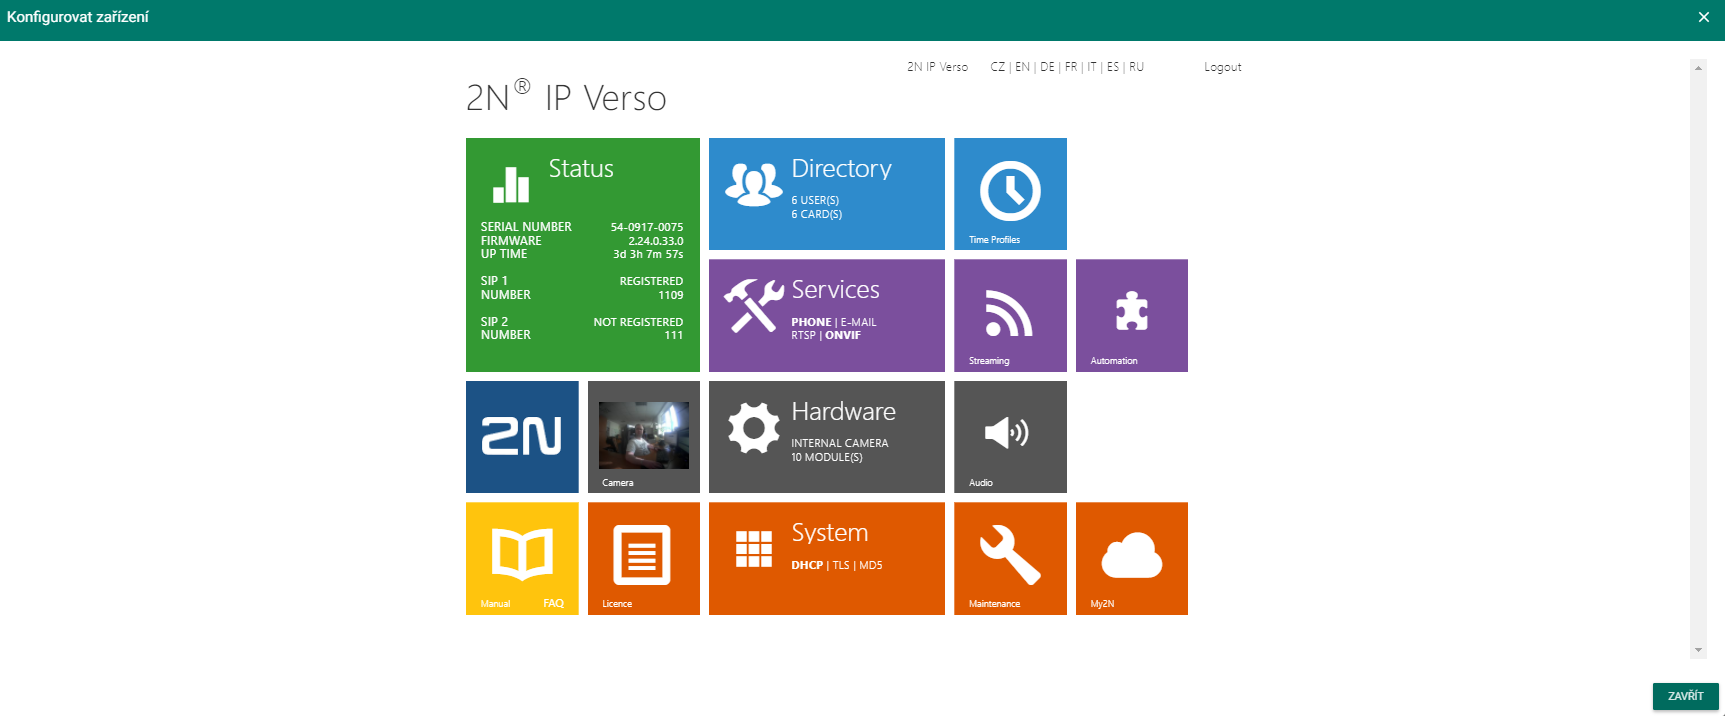Switch language to FR
The width and height of the screenshot is (1725, 716).
pyautogui.click(x=1071, y=67)
